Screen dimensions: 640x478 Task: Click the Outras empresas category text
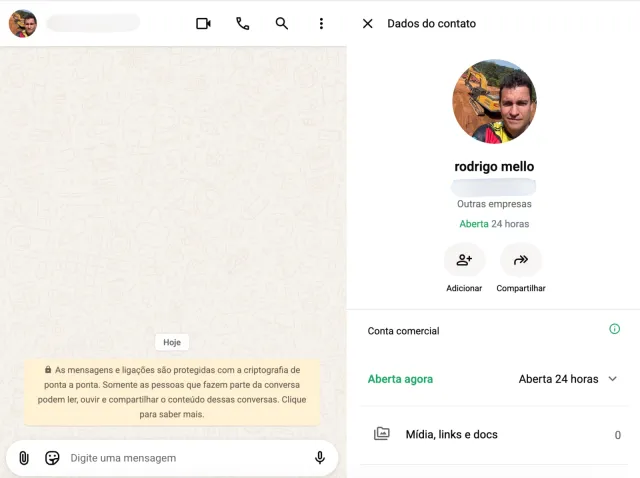click(x=494, y=204)
